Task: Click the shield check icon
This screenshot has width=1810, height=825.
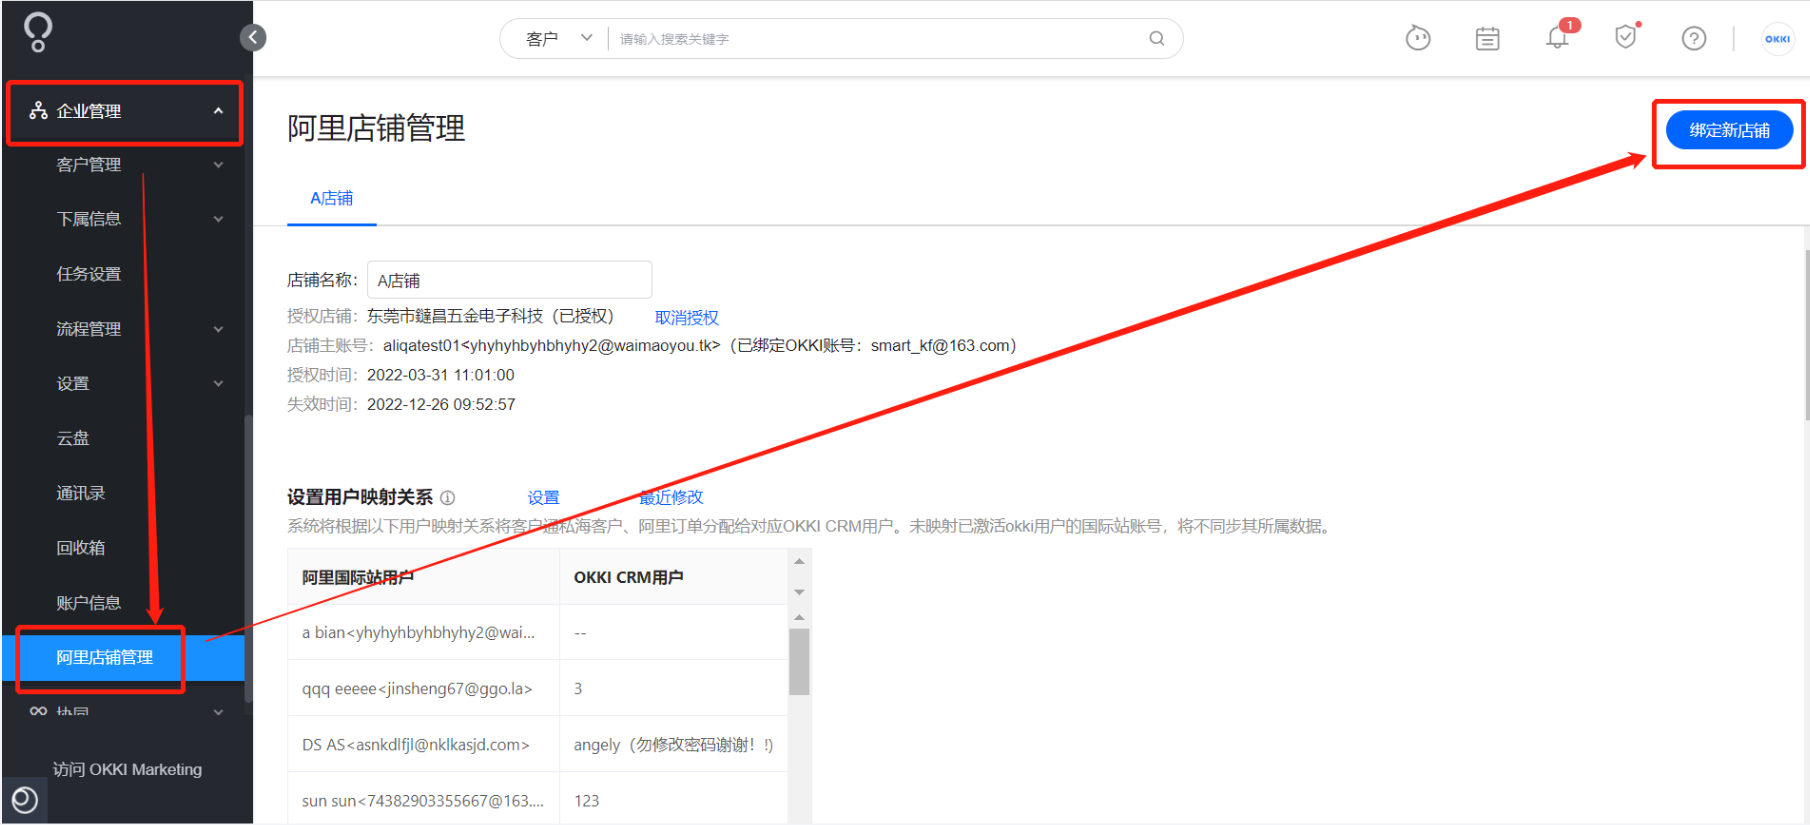Action: point(1626,37)
